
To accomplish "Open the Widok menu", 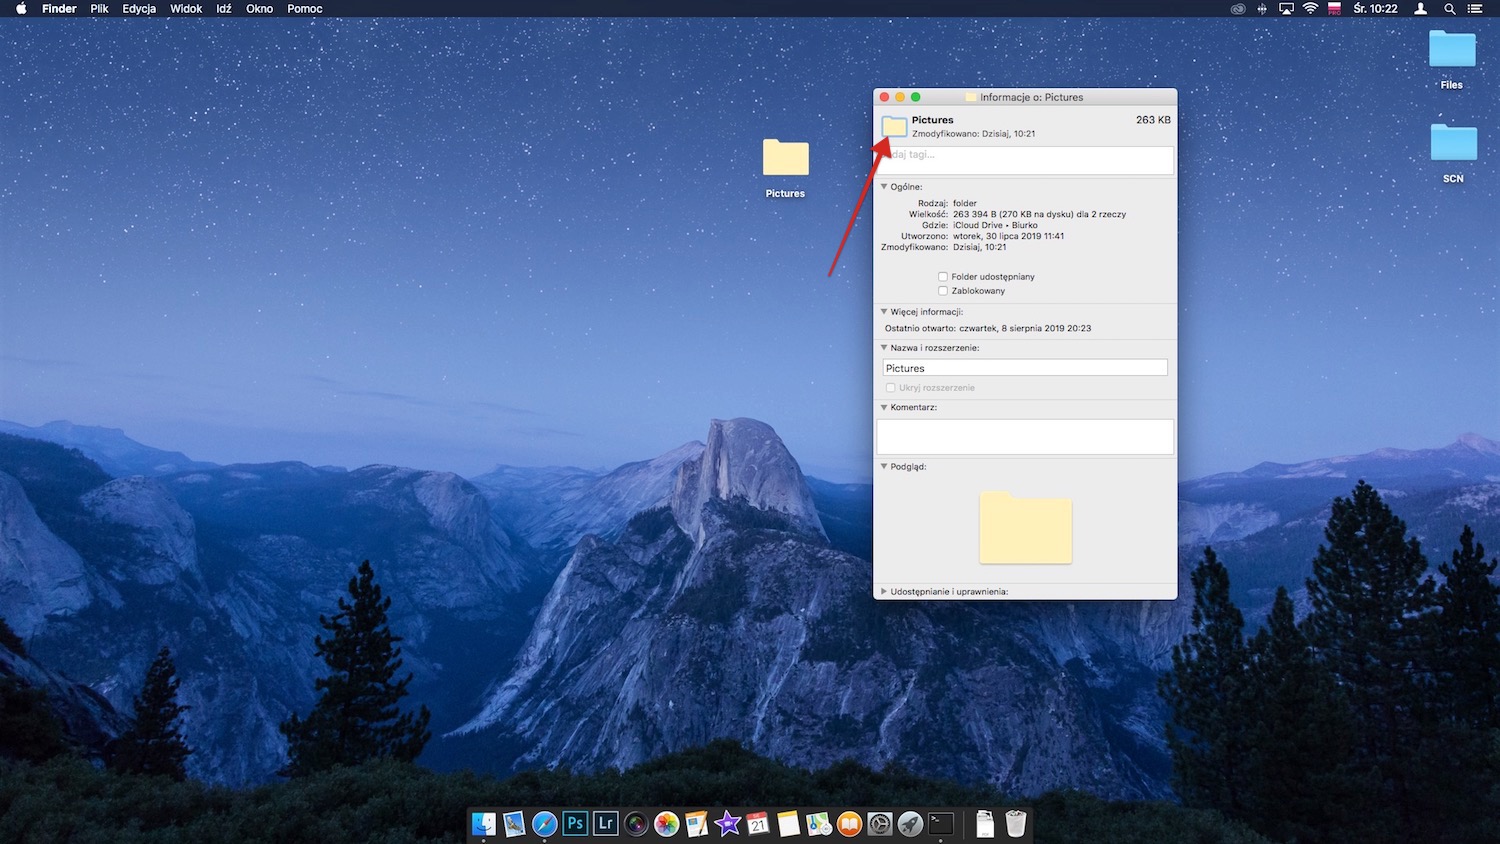I will click(186, 8).
